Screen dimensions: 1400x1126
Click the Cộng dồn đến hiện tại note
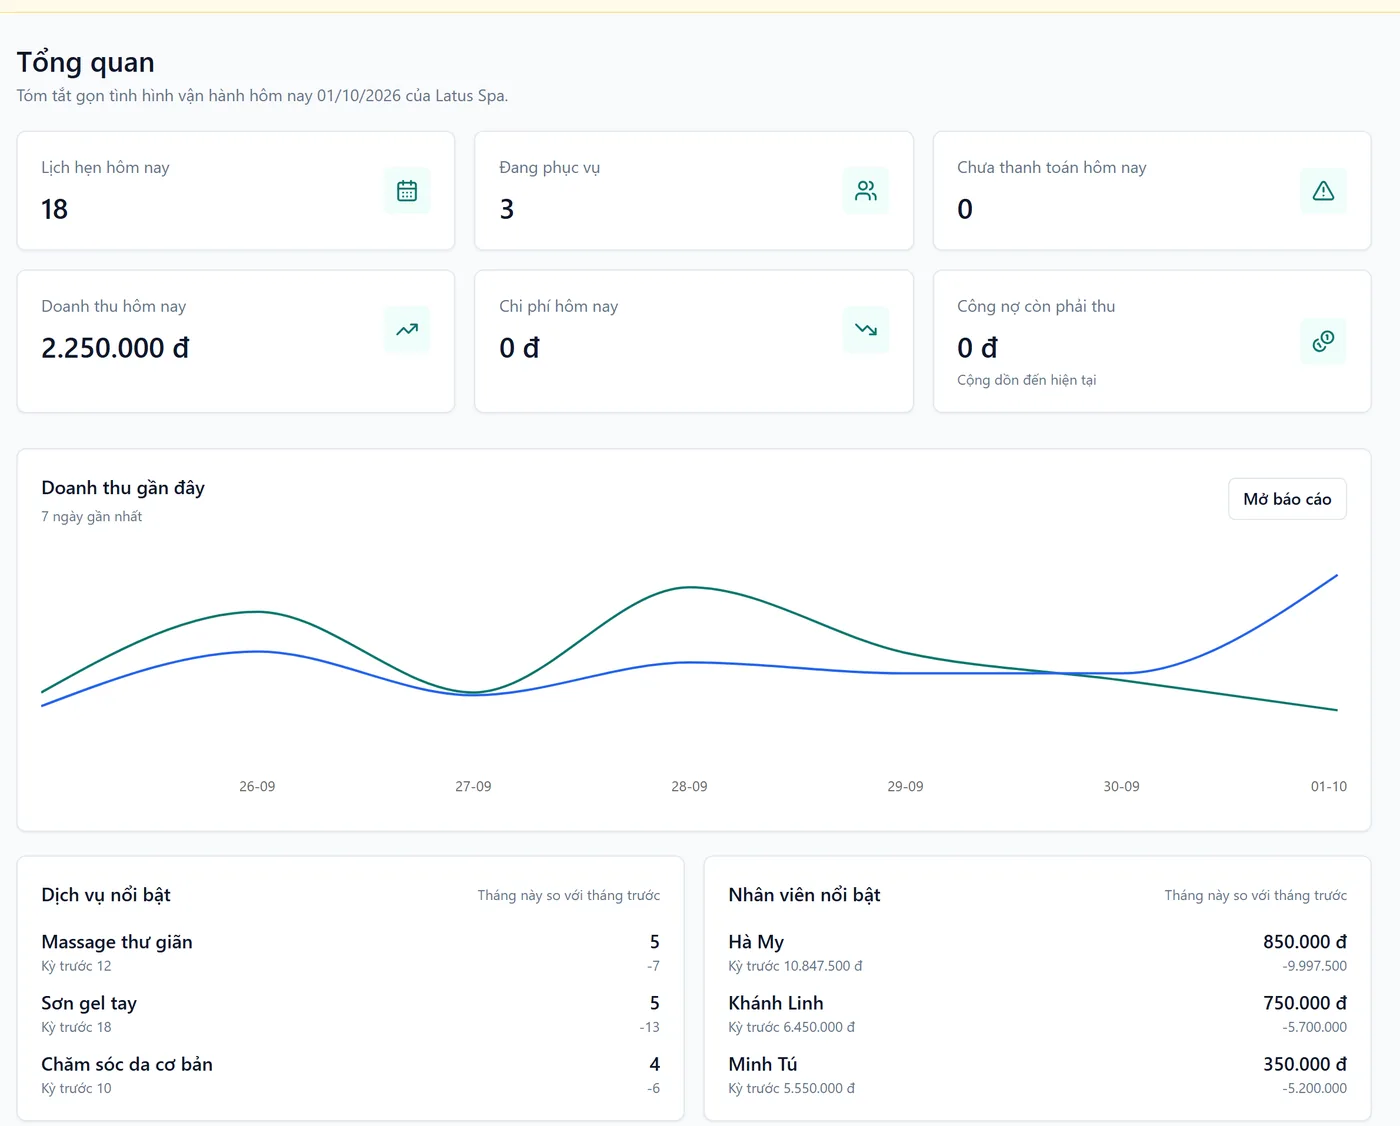coord(1027,380)
